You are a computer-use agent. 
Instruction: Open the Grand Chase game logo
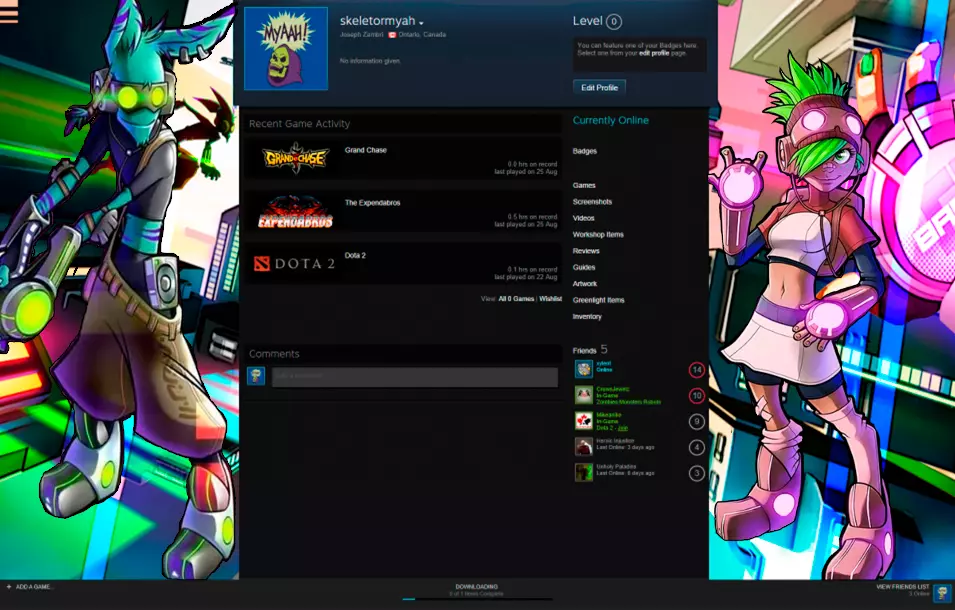(295, 158)
